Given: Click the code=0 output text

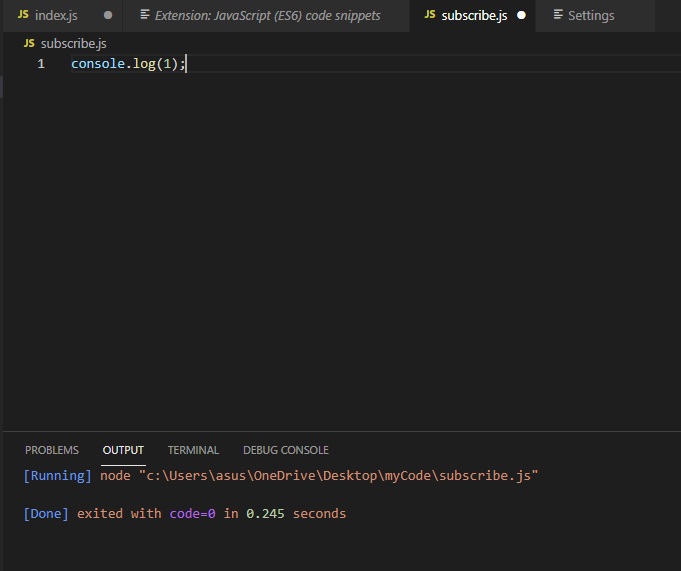Looking at the screenshot, I should tap(192, 514).
